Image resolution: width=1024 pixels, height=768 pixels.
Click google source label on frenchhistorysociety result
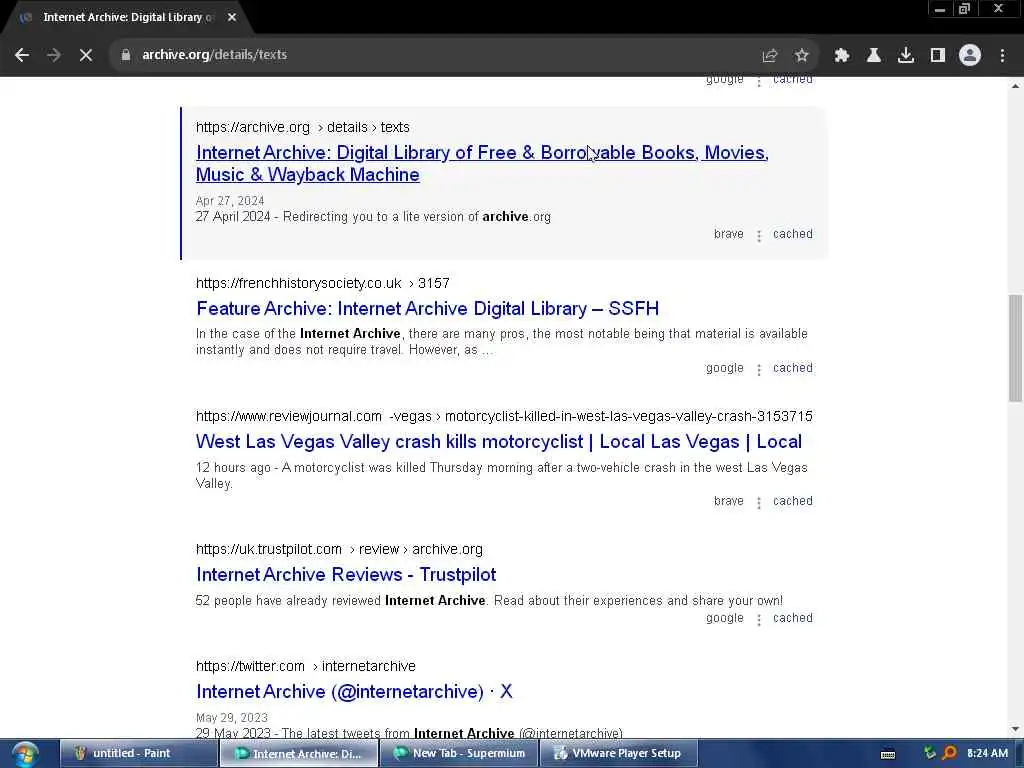(725, 368)
